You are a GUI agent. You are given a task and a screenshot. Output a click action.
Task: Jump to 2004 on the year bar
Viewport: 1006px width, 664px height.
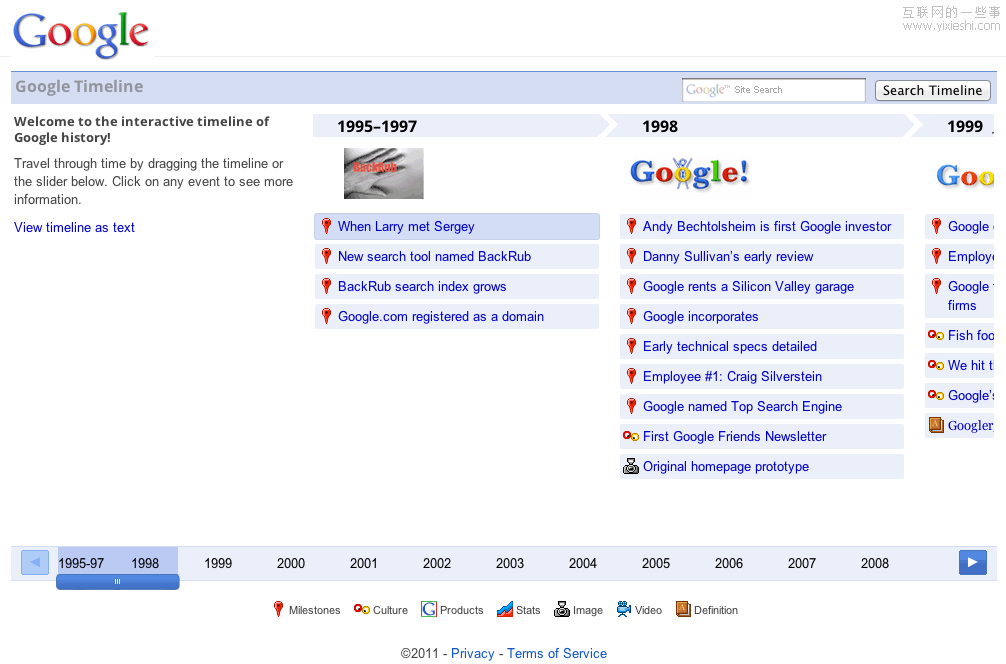[583, 563]
